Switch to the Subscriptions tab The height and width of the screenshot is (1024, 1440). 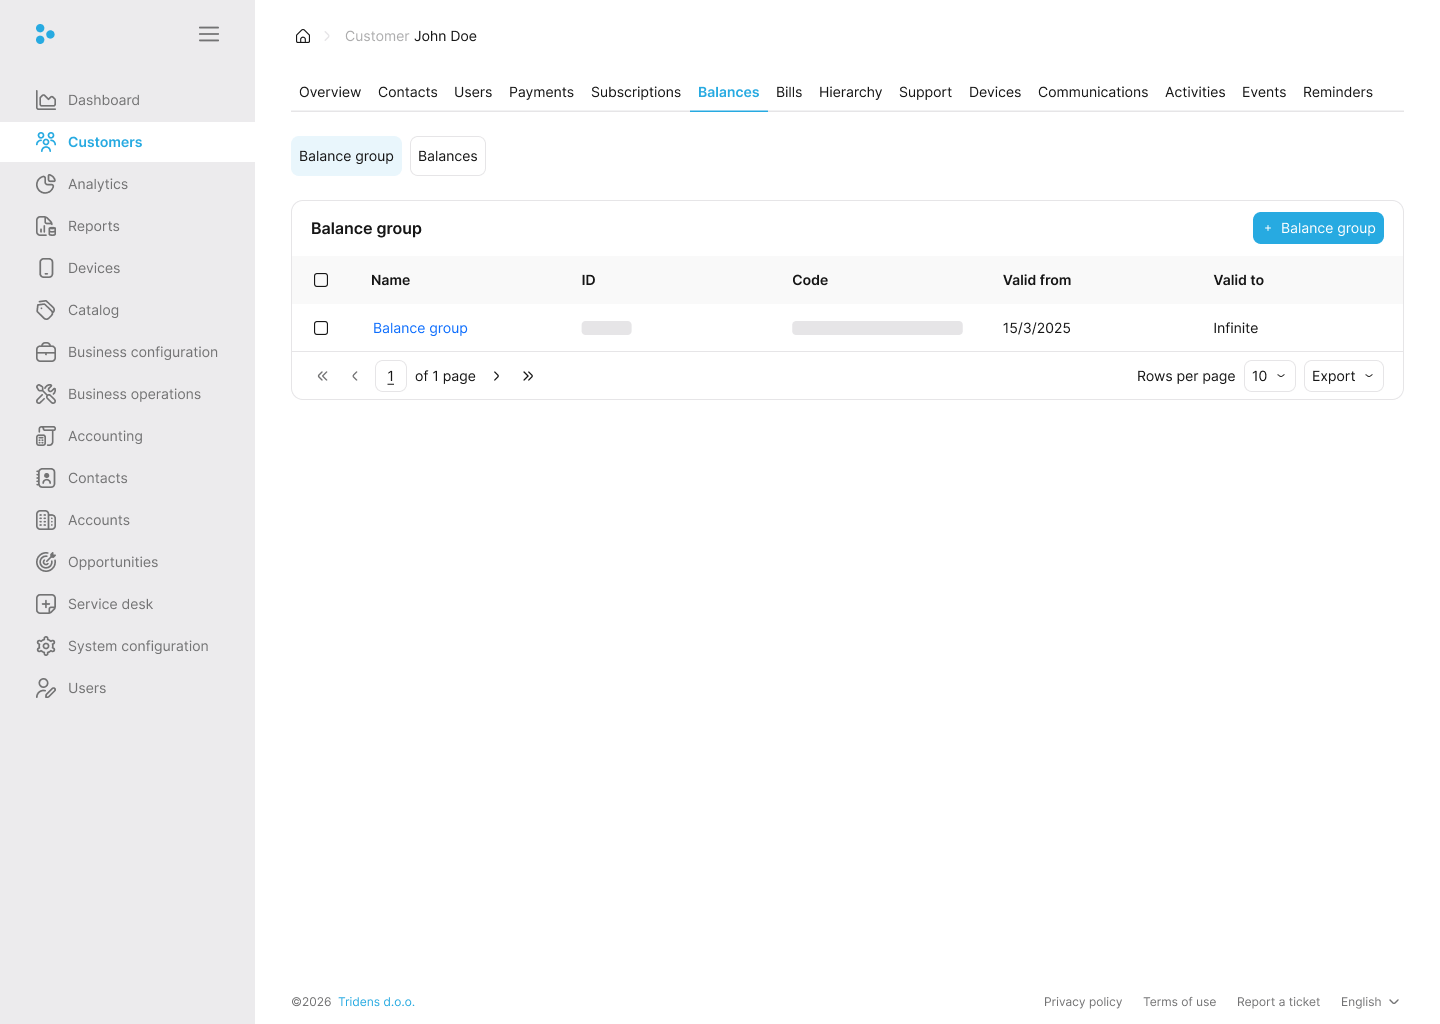point(636,92)
